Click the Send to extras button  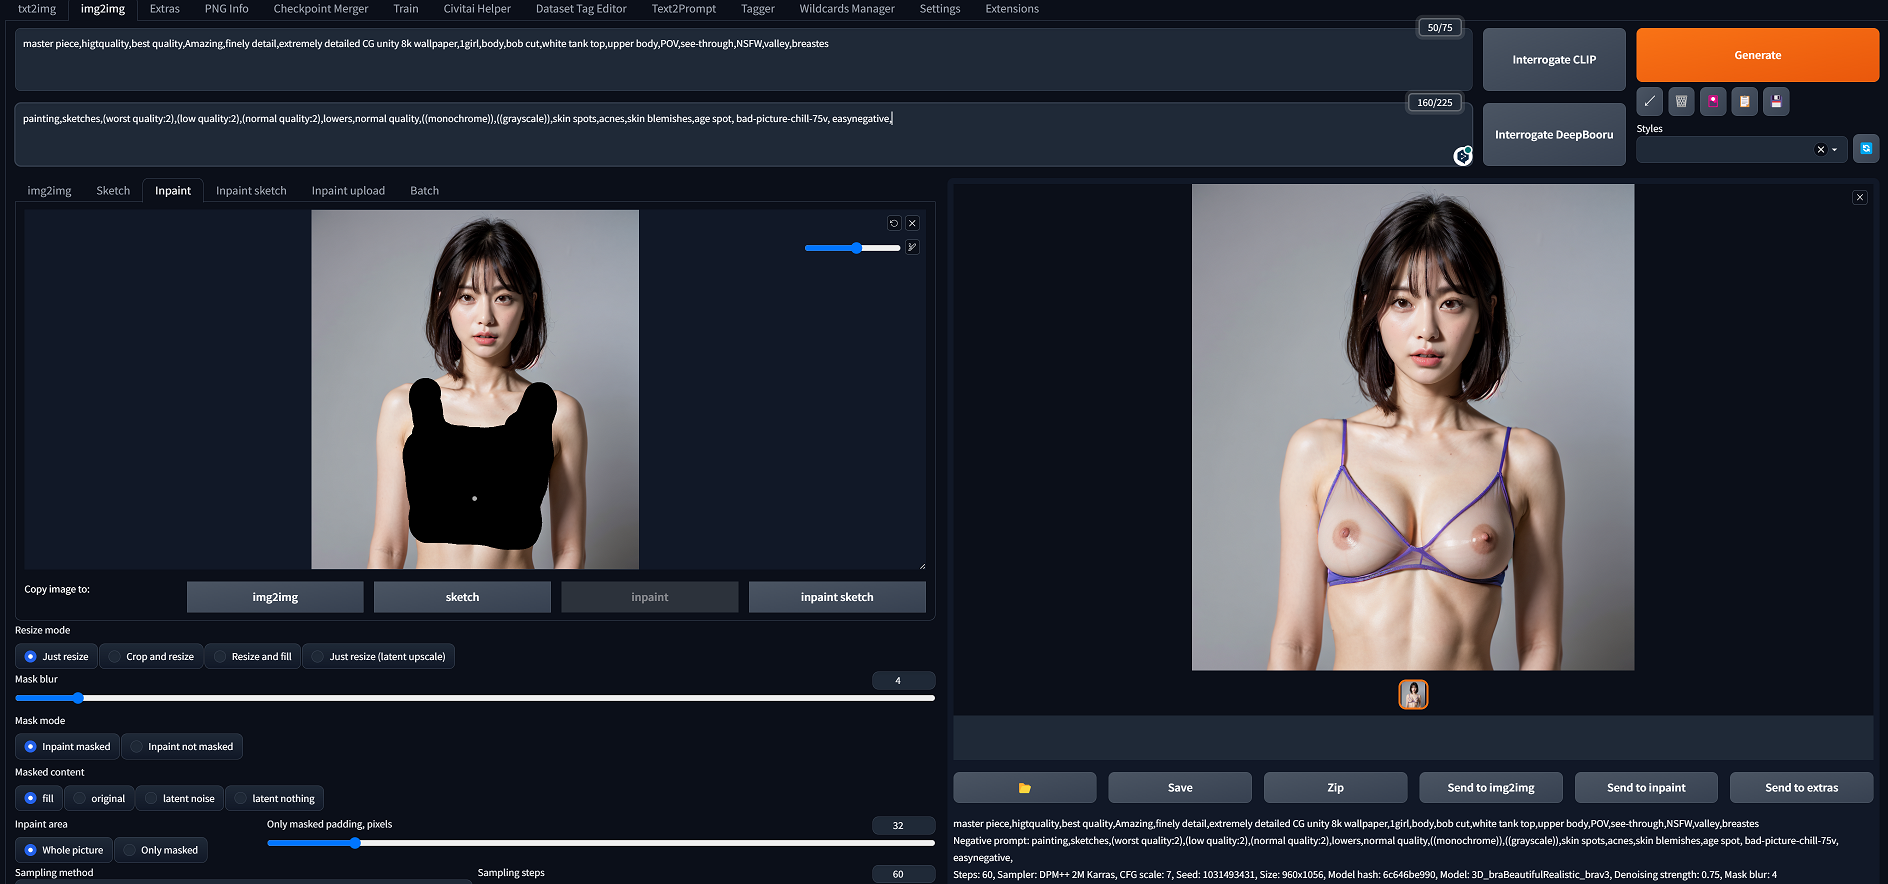(x=1801, y=788)
